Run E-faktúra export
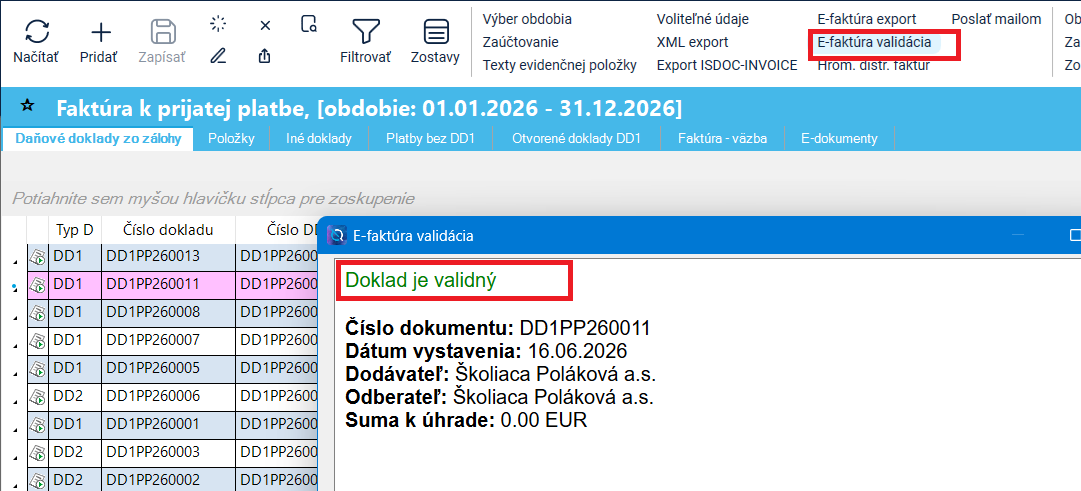This screenshot has width=1081, height=491. [867, 19]
